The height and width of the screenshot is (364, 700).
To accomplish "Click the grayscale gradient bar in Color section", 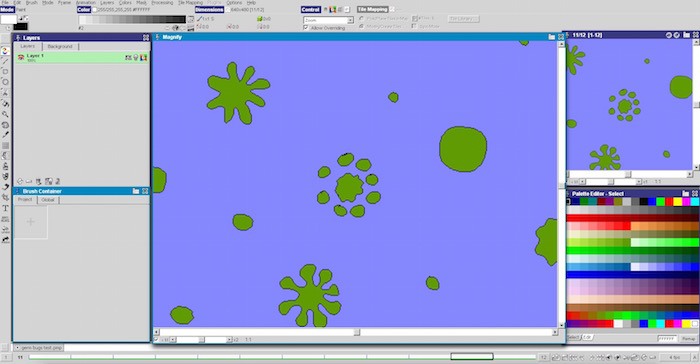I will (132, 20).
